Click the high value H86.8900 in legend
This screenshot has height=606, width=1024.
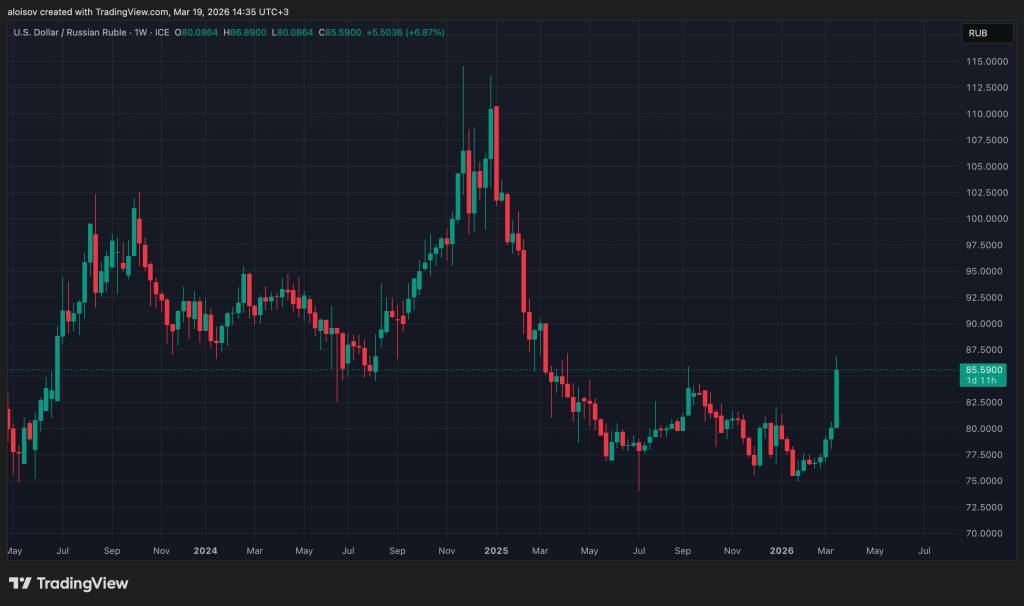[246, 33]
